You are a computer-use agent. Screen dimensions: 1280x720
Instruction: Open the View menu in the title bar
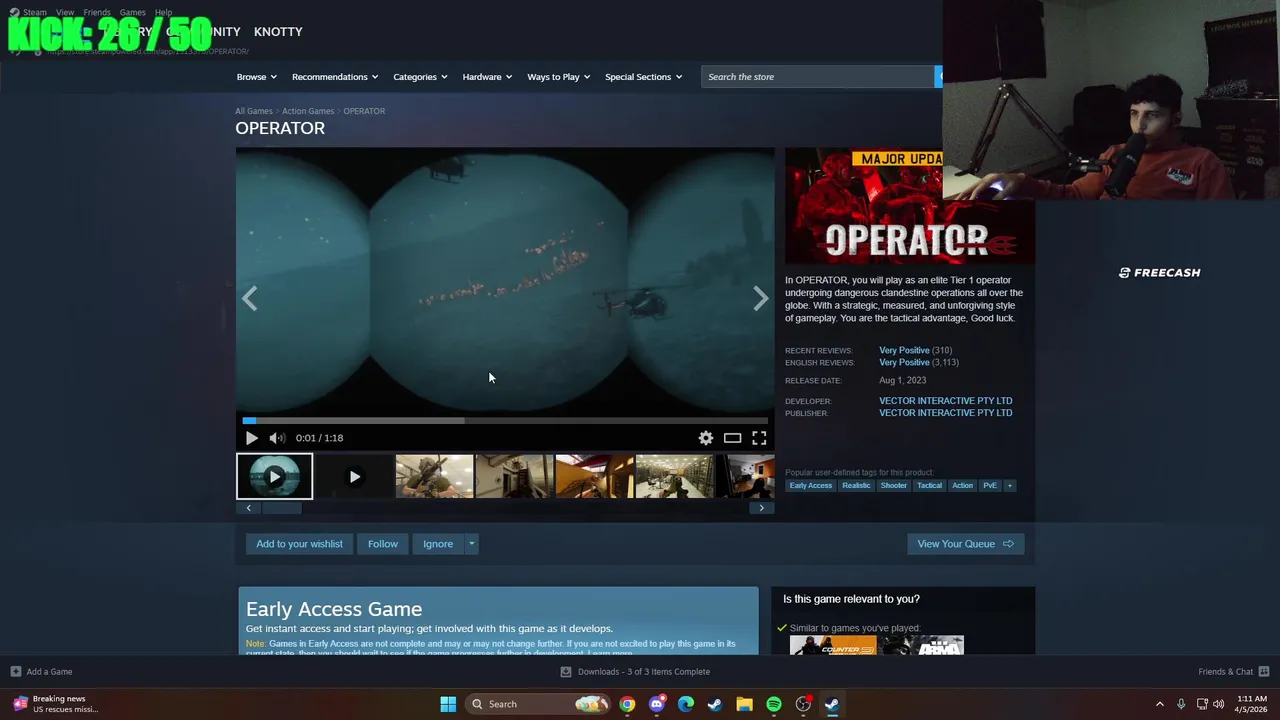65,13
